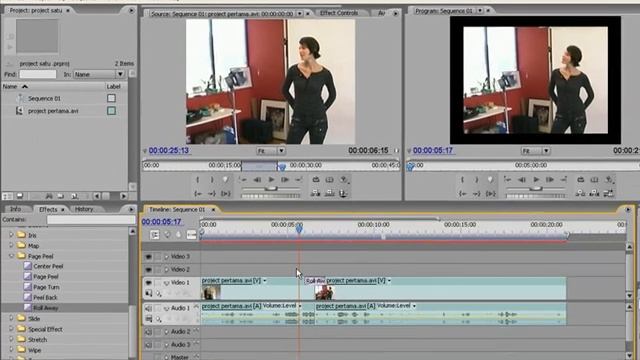The image size is (640, 360).
Task: Switch Project panel to icon view
Action: 20,196
